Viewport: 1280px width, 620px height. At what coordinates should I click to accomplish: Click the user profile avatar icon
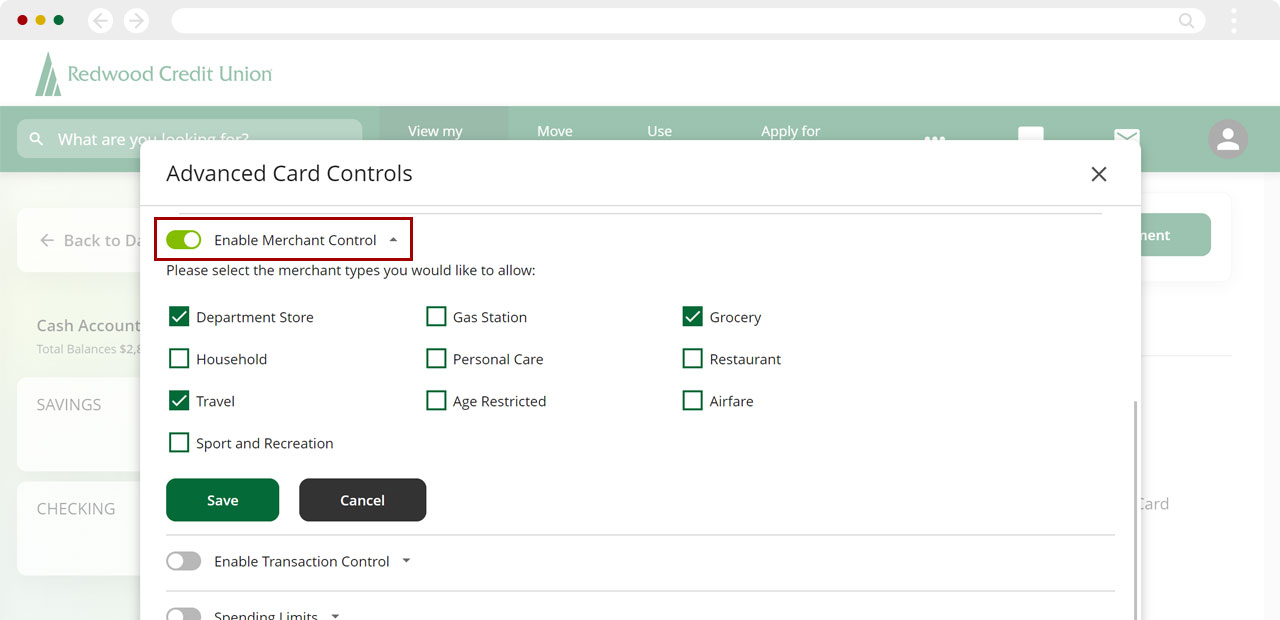click(1227, 139)
